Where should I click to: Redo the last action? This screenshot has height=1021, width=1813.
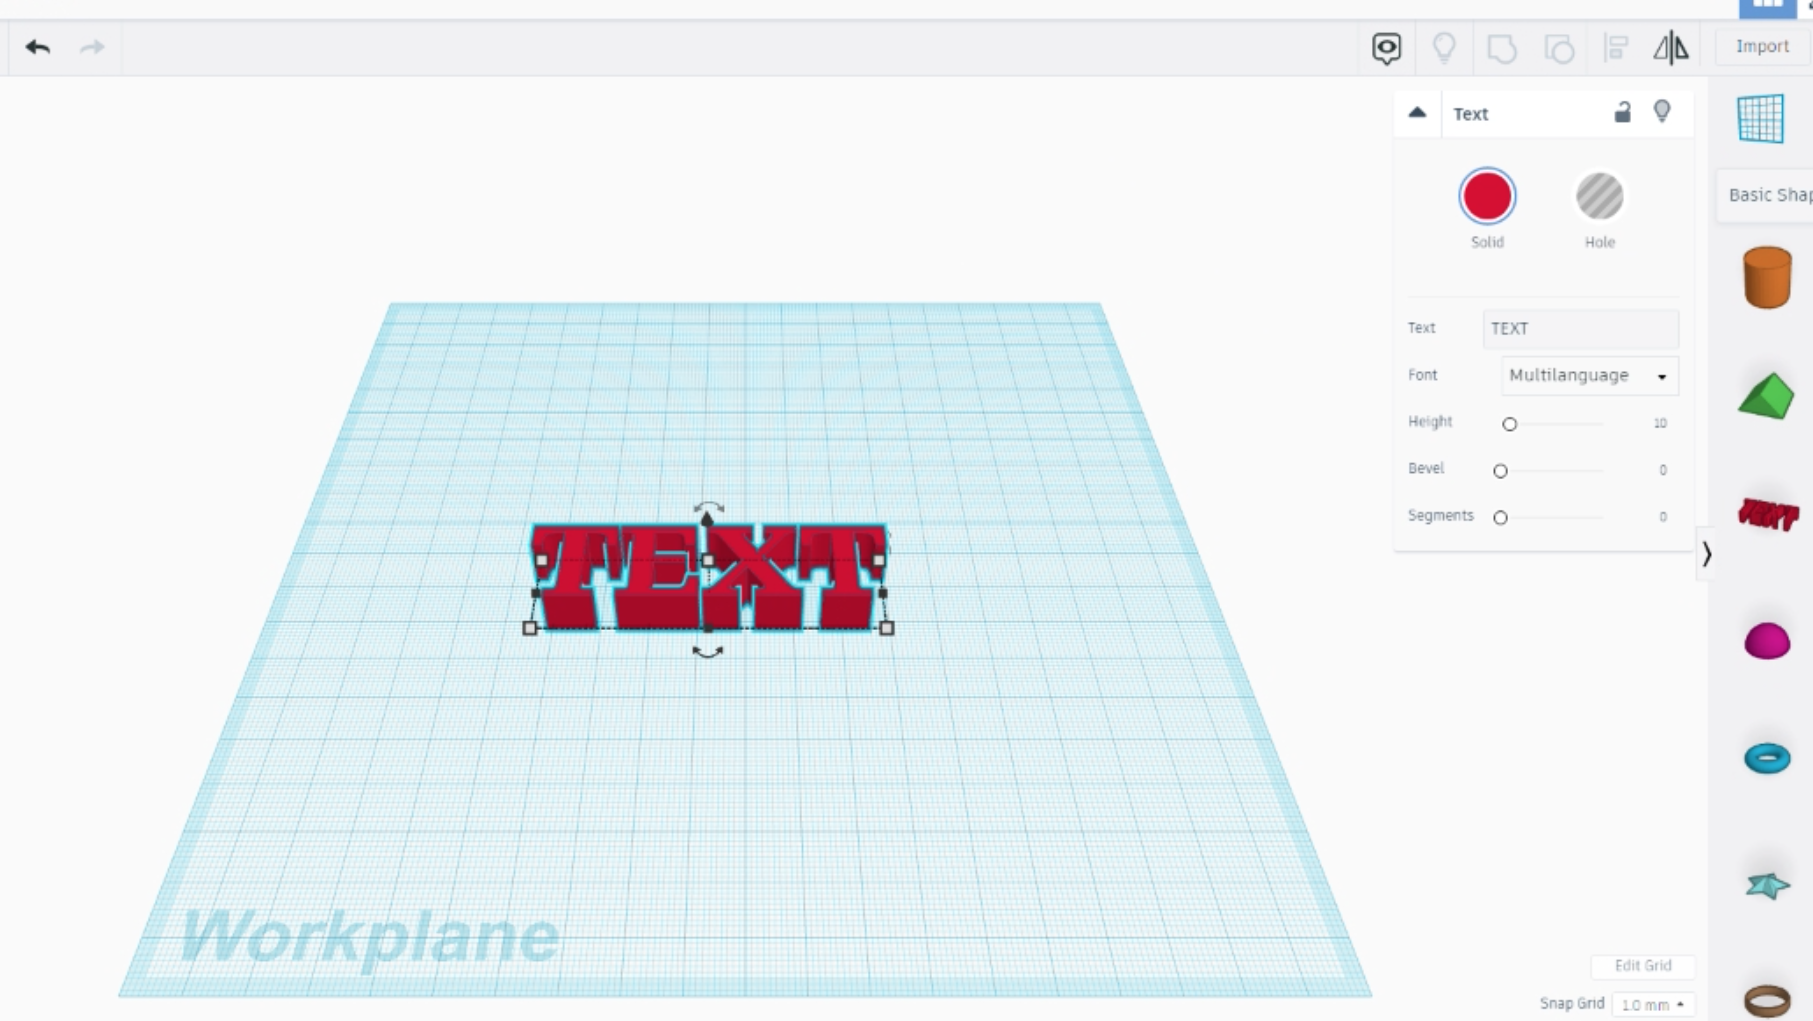click(x=92, y=47)
